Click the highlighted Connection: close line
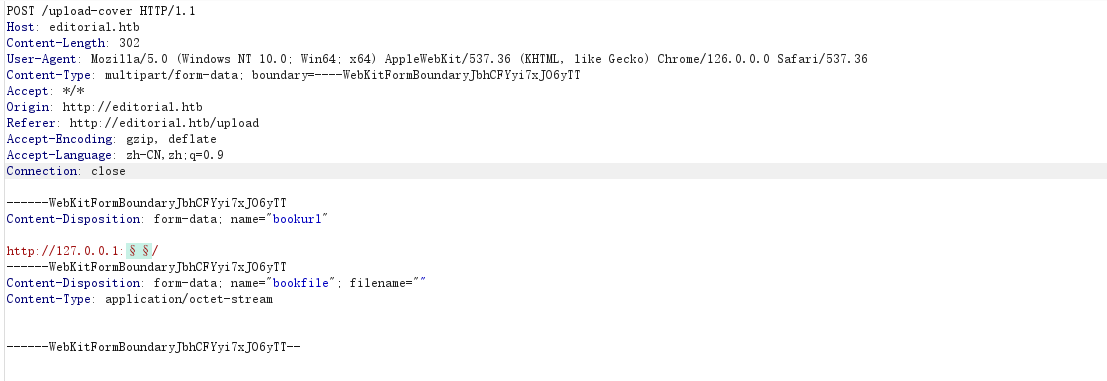 (554, 171)
